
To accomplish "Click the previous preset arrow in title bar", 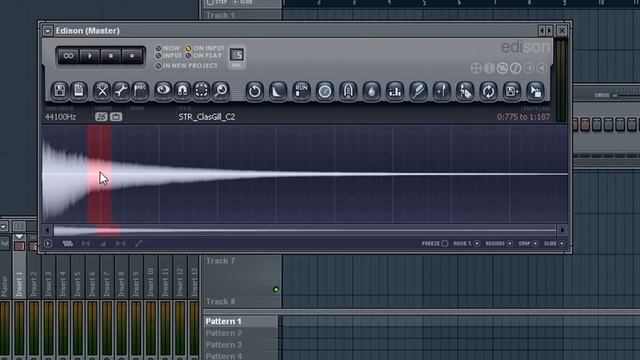I will pyautogui.click(x=542, y=31).
